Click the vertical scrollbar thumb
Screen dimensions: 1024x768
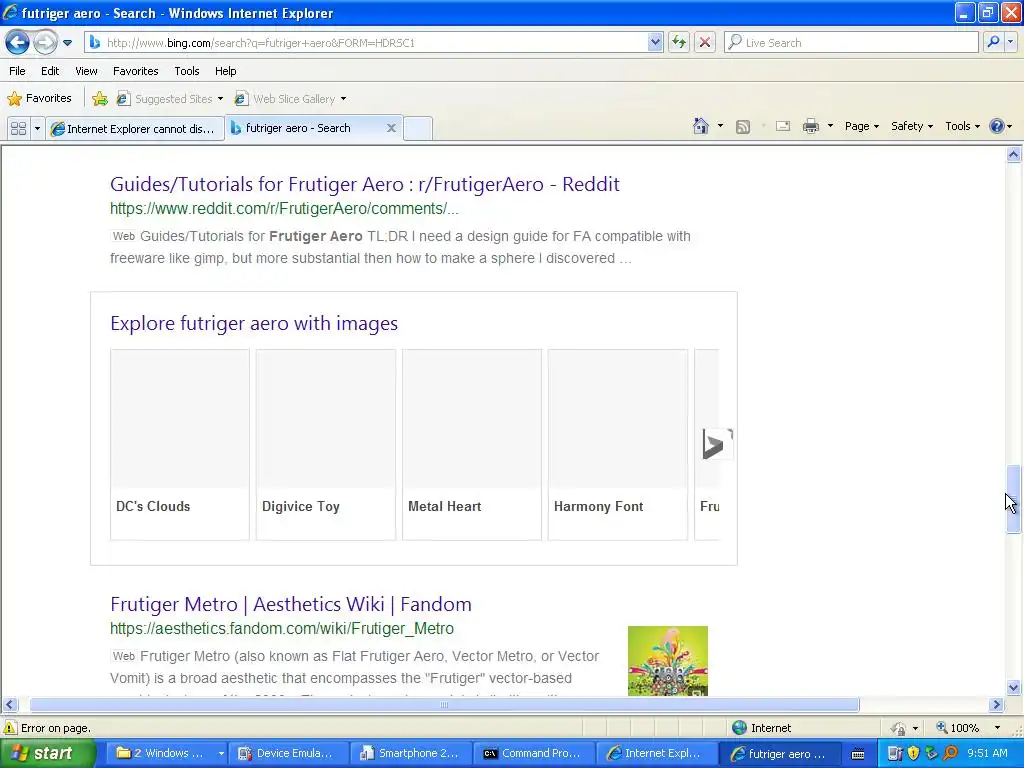(x=1013, y=500)
